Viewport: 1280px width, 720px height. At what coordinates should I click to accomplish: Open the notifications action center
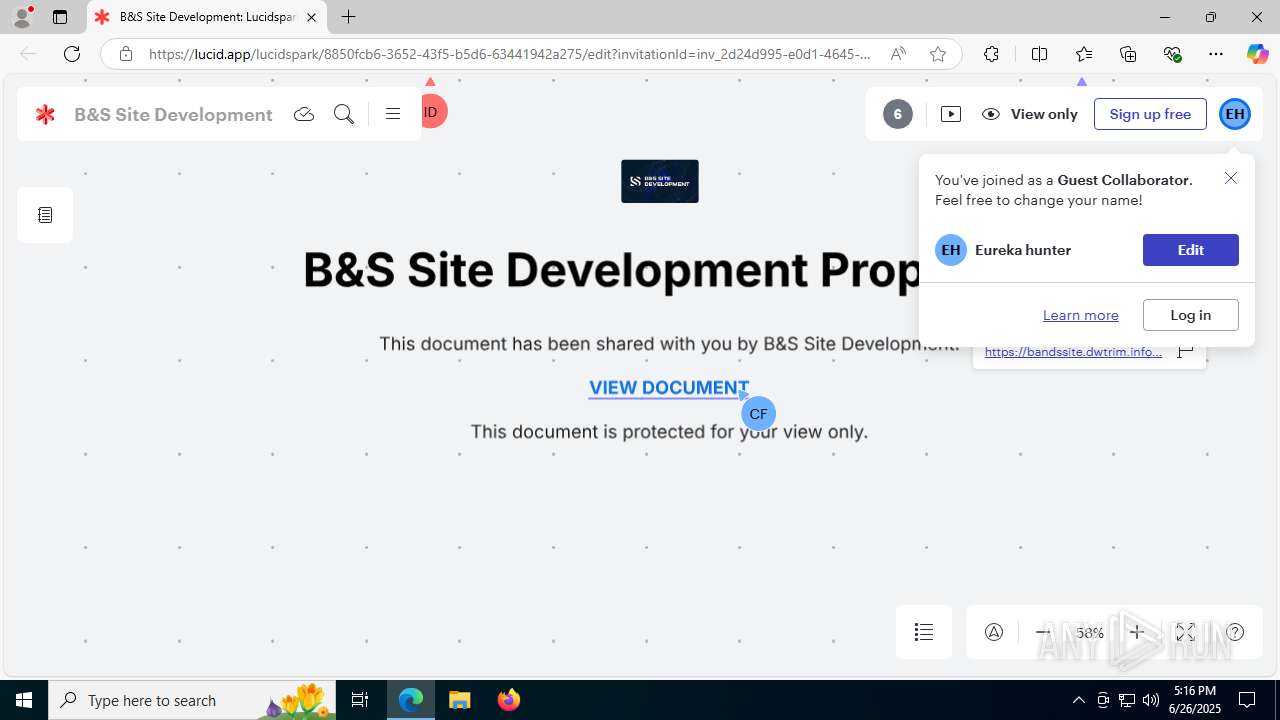pos(1247,700)
